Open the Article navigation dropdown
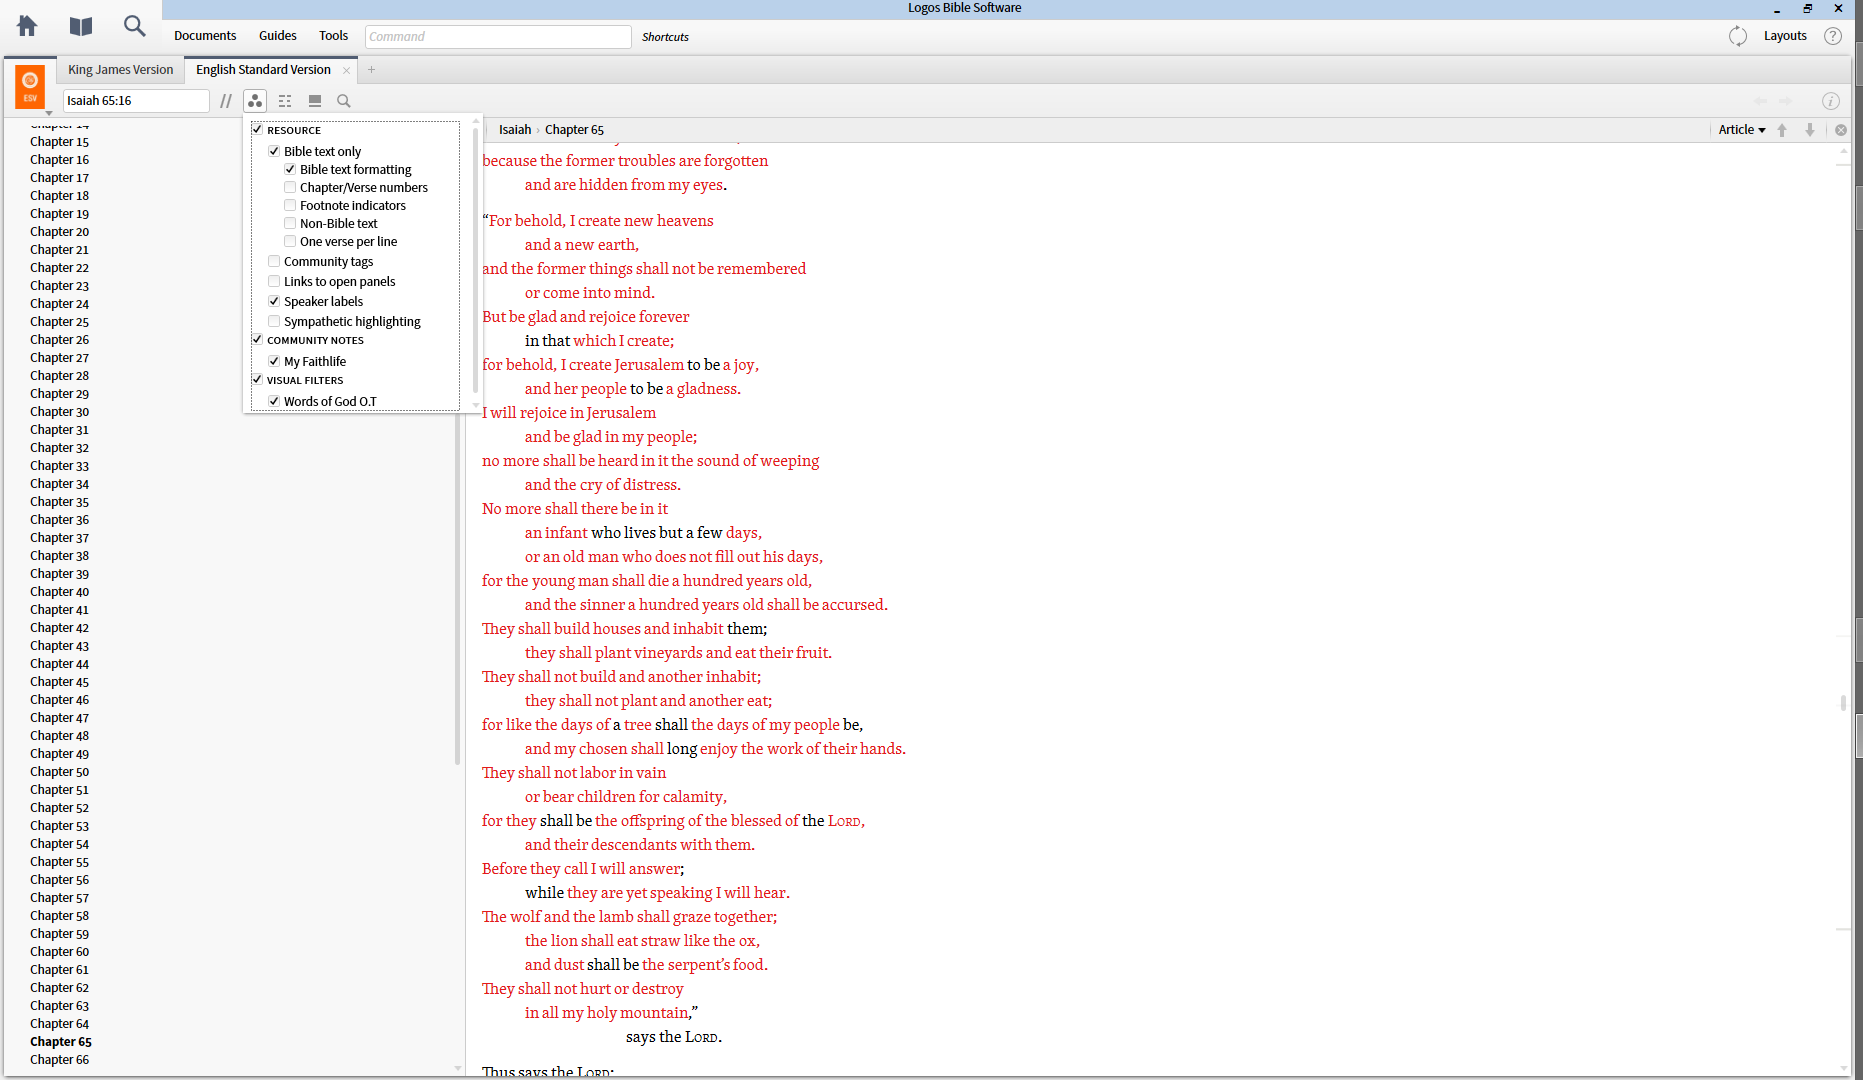Viewport: 1863px width, 1080px height. click(x=1742, y=130)
